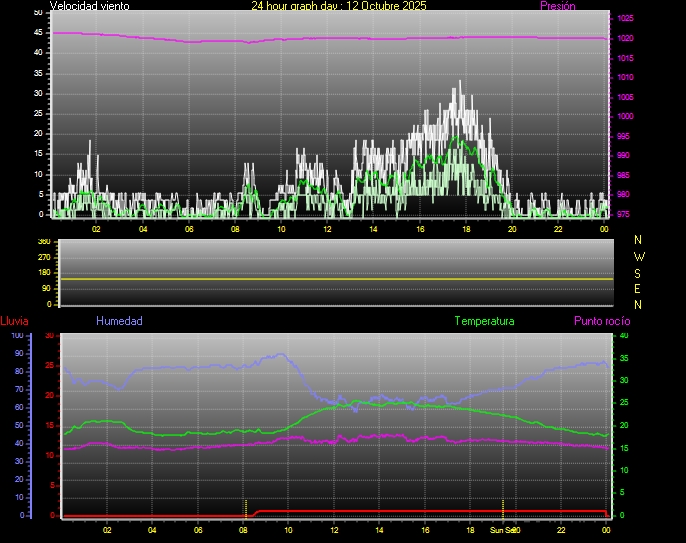Click the 'W' compass direction letter

(x=639, y=256)
